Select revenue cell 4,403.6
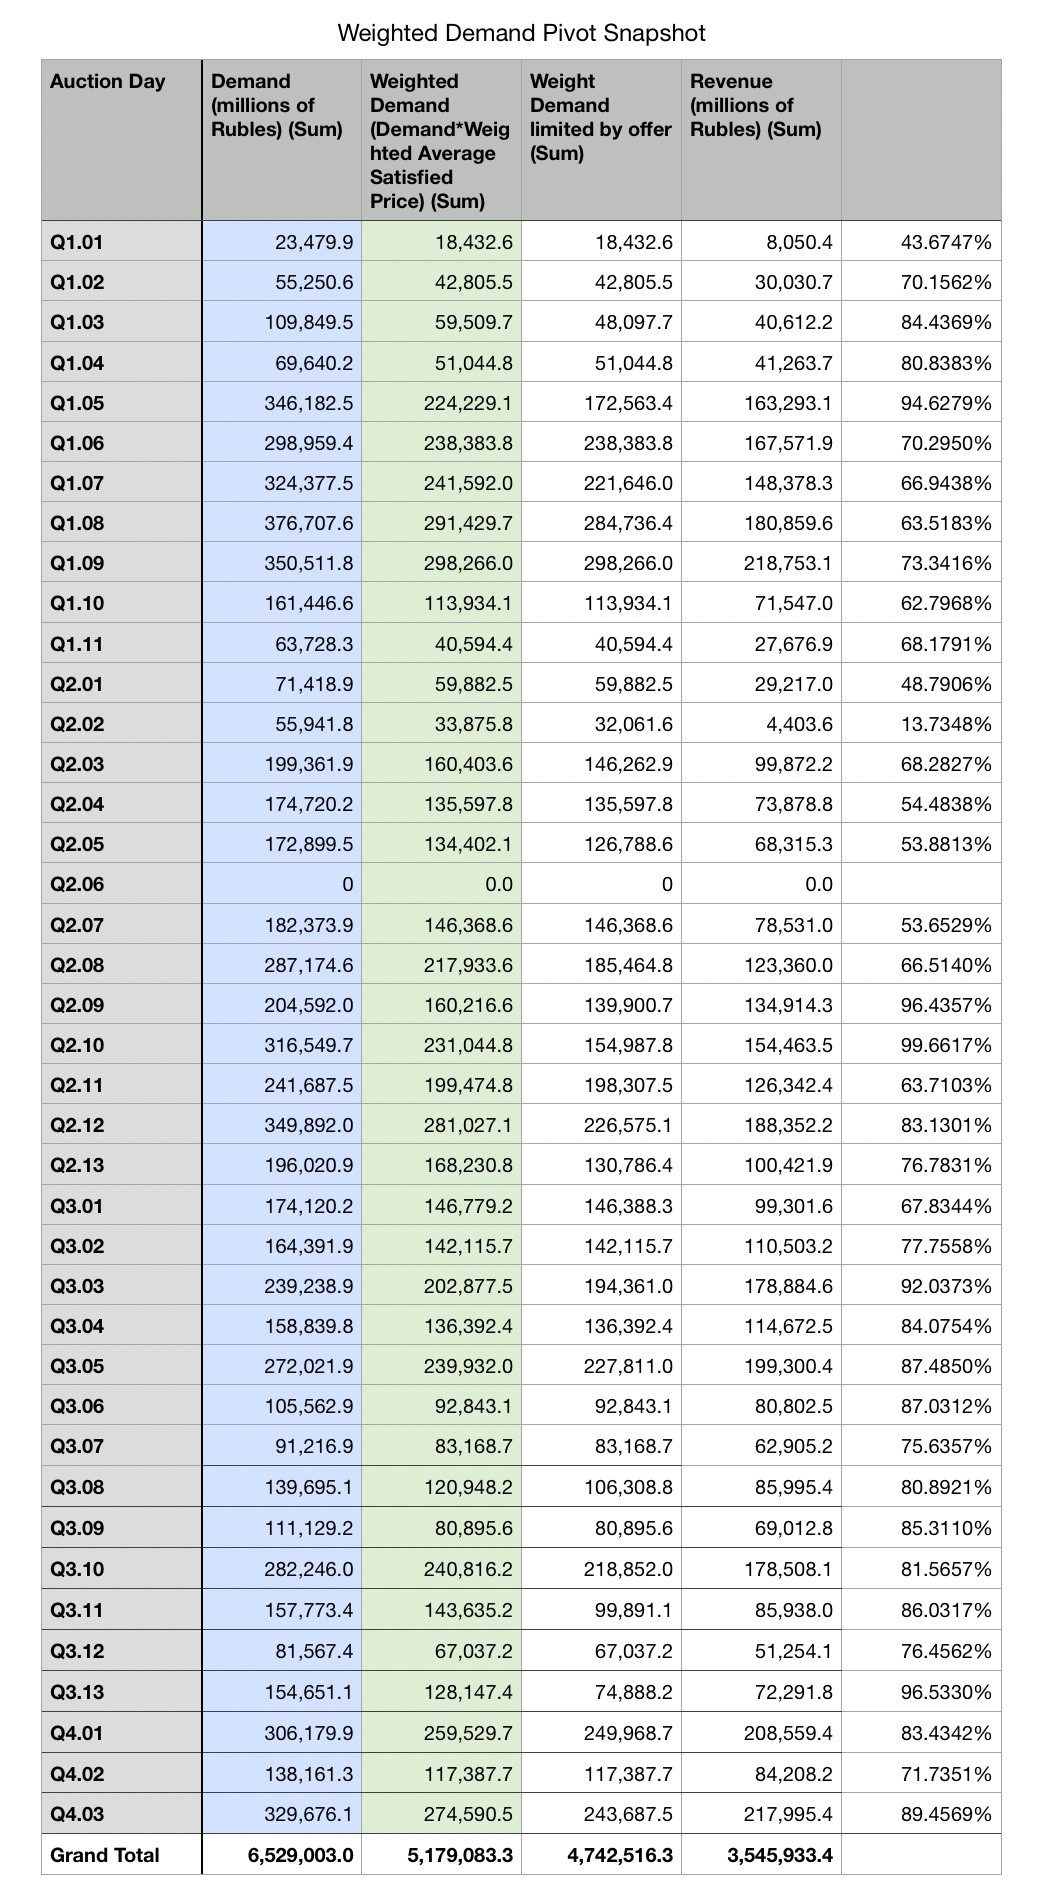 tap(762, 724)
